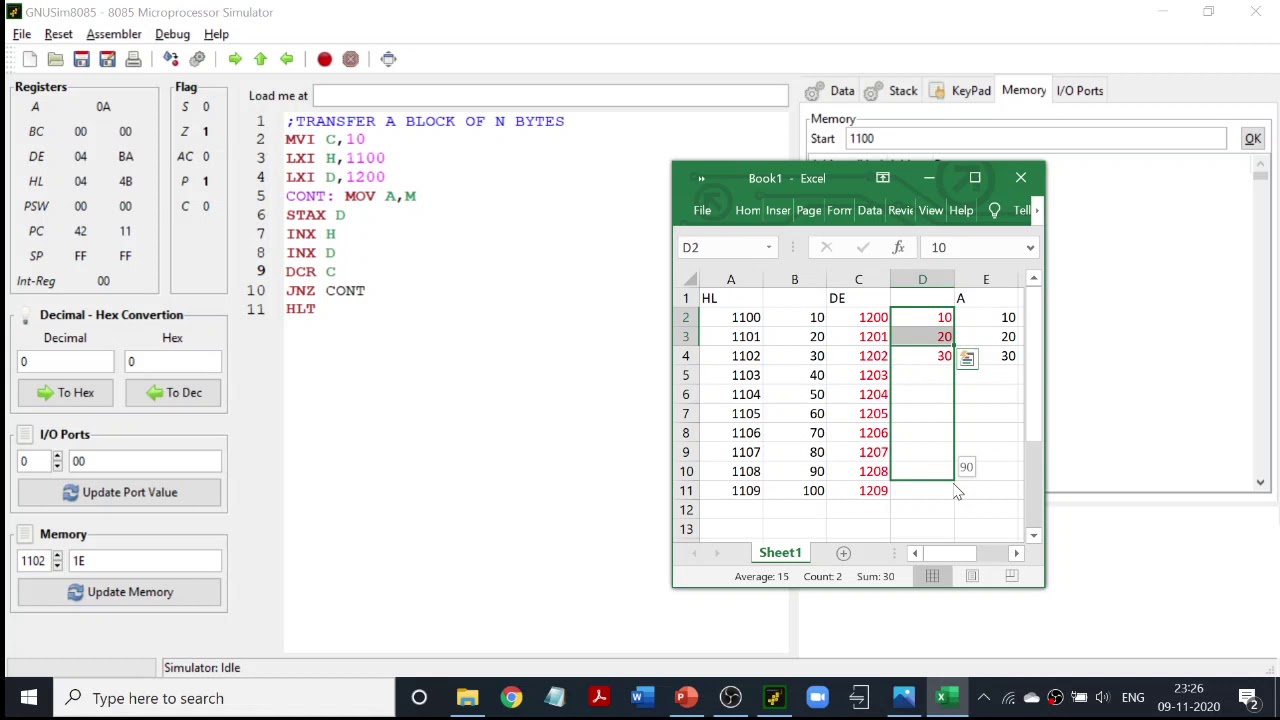Click Update Port Value button
This screenshot has height=720, width=1280.
pyautogui.click(x=119, y=493)
